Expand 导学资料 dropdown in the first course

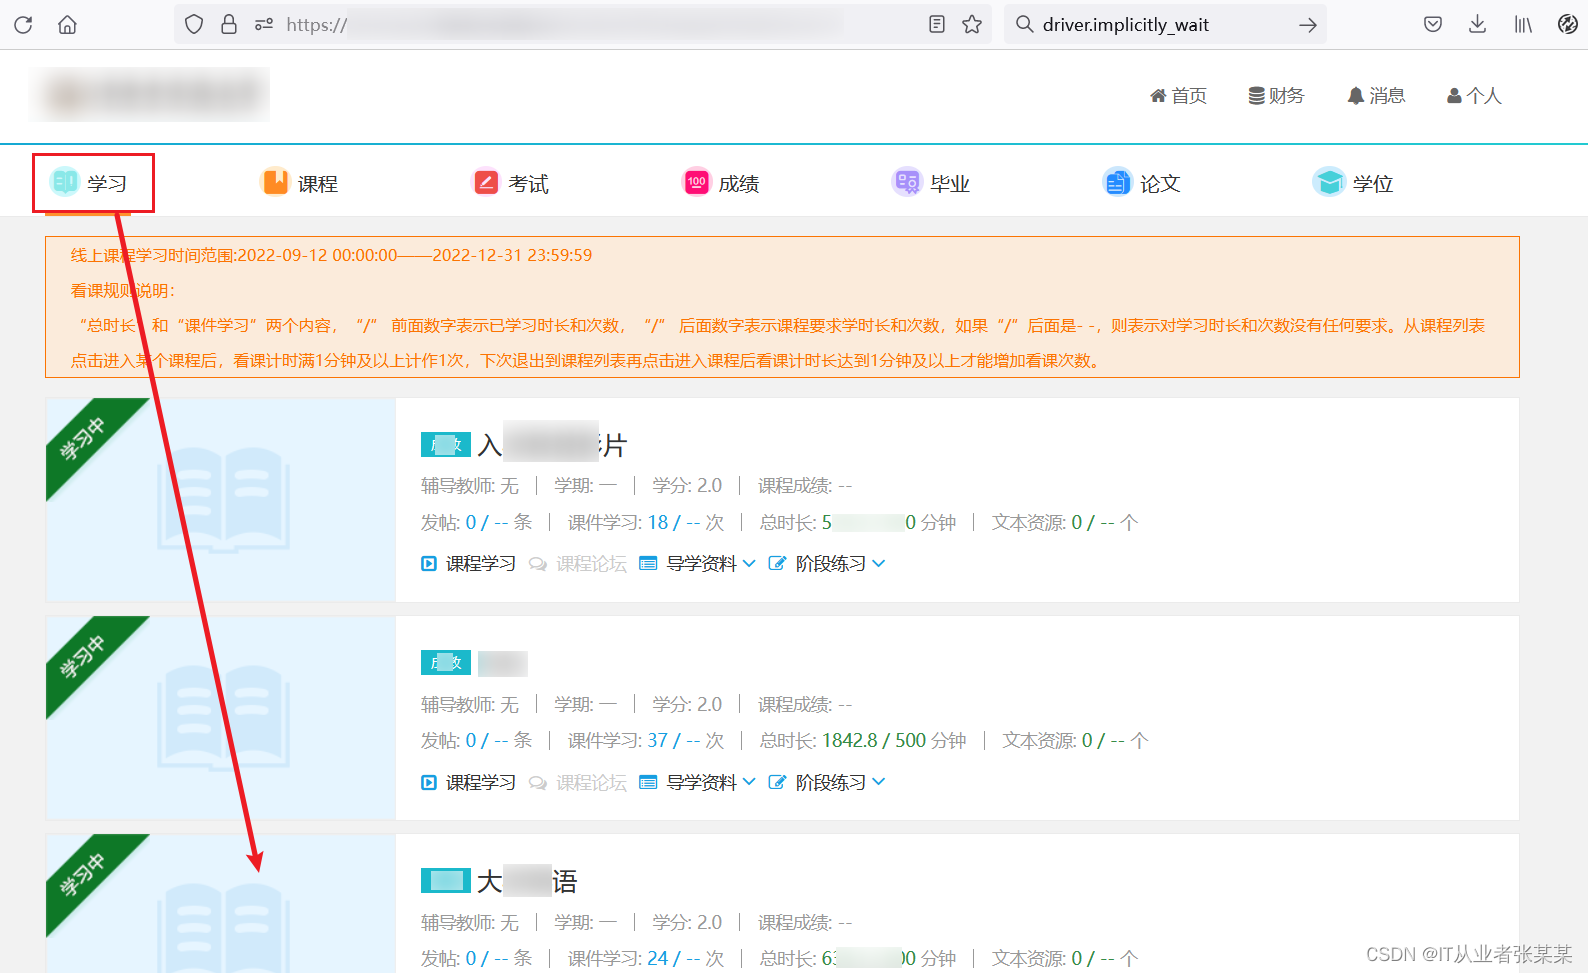[697, 564]
